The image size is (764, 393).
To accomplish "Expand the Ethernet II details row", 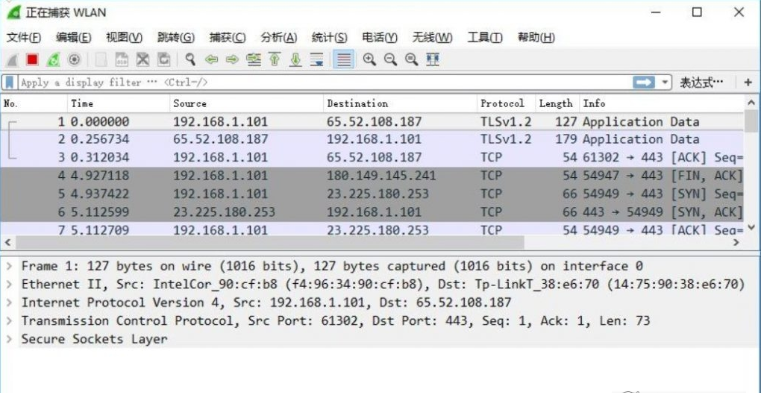I will (x=9, y=284).
